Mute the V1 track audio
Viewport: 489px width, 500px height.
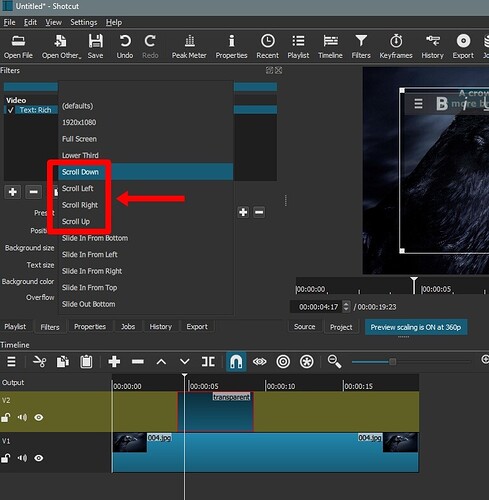(22, 458)
